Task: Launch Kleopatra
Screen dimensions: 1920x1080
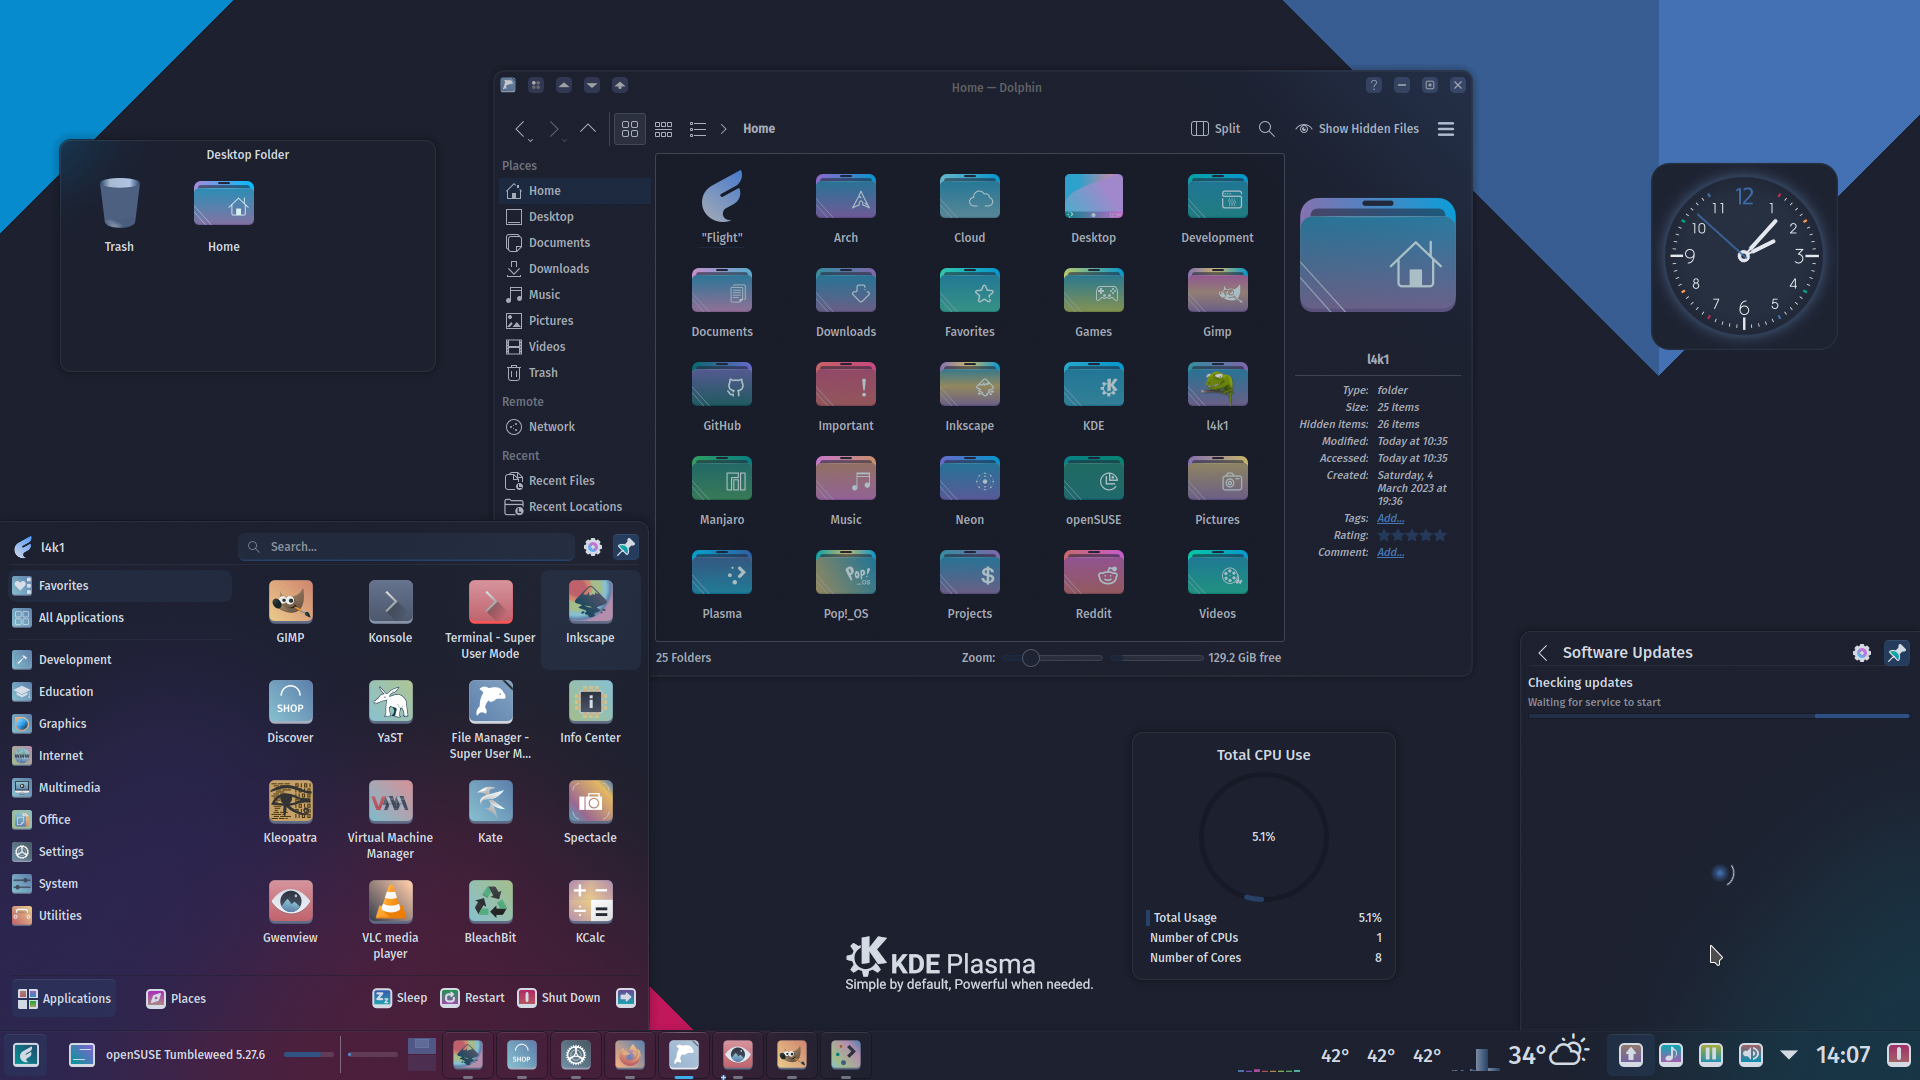Action: point(290,802)
